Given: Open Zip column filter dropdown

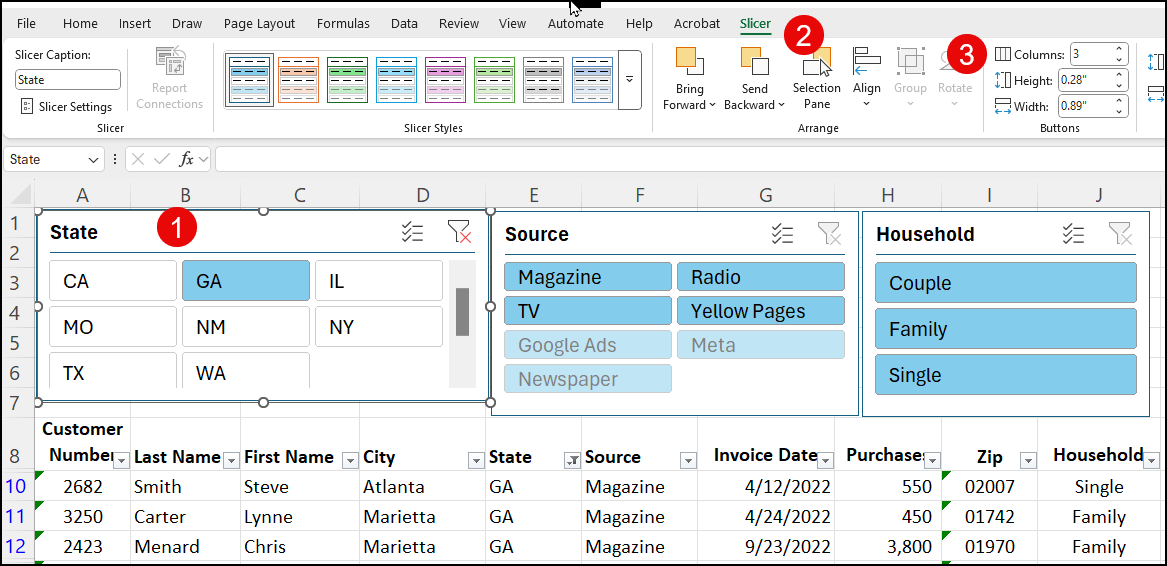Looking at the screenshot, I should point(1028,461).
